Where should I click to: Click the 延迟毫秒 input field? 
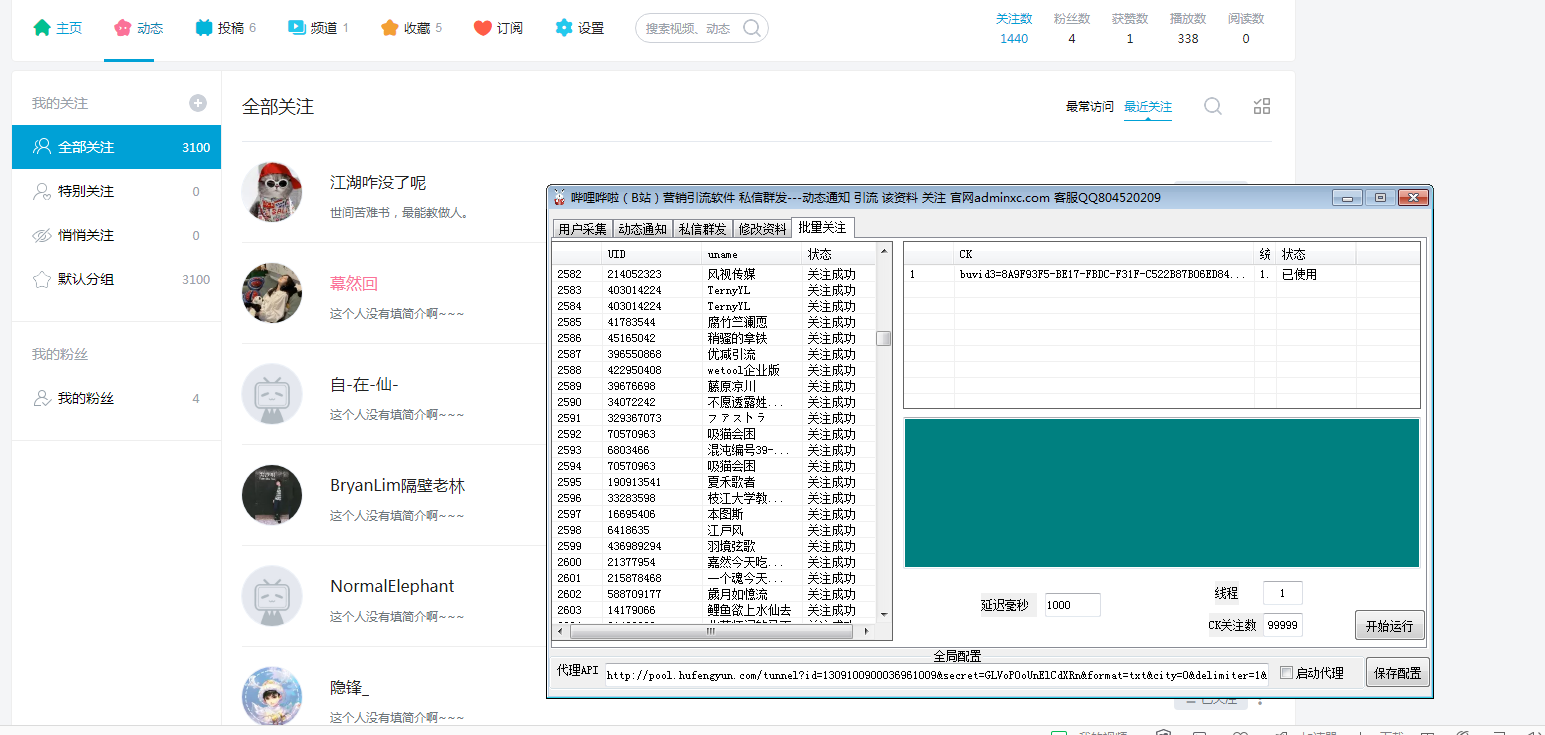[1072, 605]
